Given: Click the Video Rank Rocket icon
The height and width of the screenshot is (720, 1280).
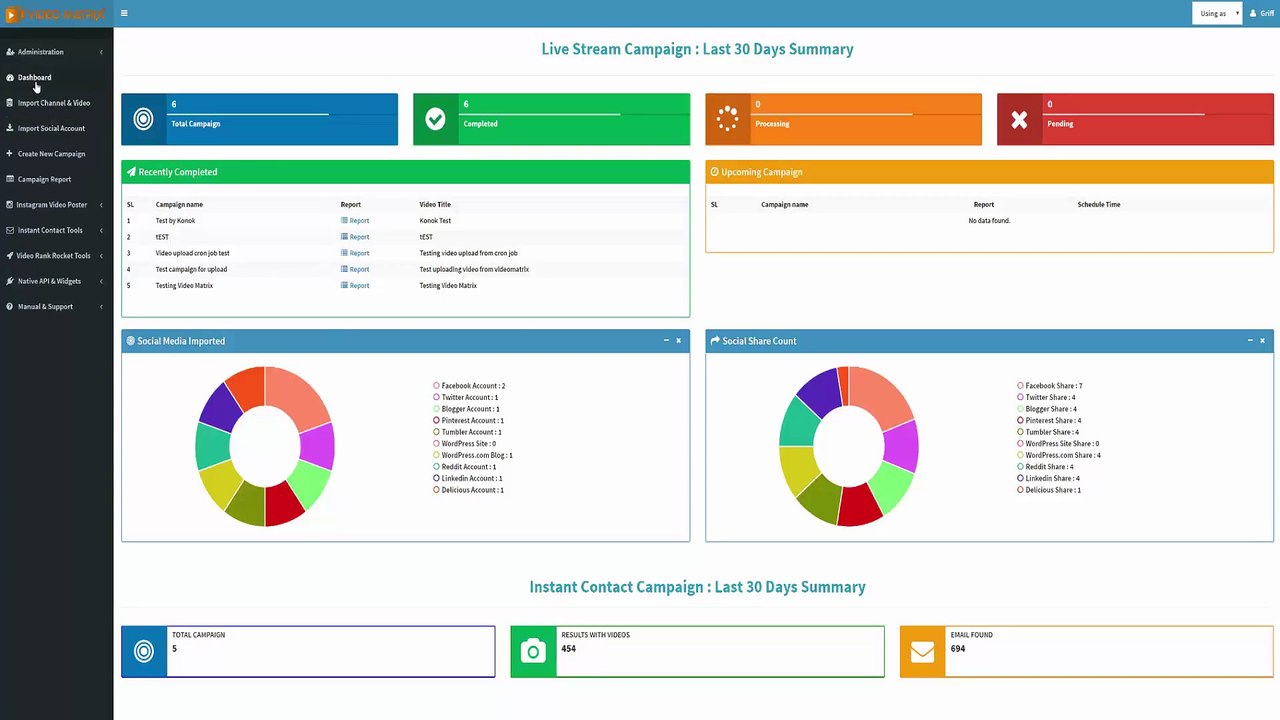Looking at the screenshot, I should tap(10, 256).
